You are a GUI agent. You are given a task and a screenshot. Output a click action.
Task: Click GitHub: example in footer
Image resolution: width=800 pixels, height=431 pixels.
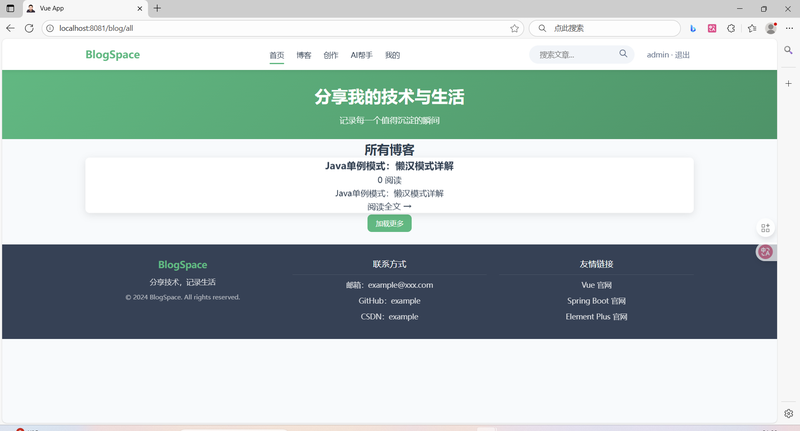pyautogui.click(x=389, y=301)
